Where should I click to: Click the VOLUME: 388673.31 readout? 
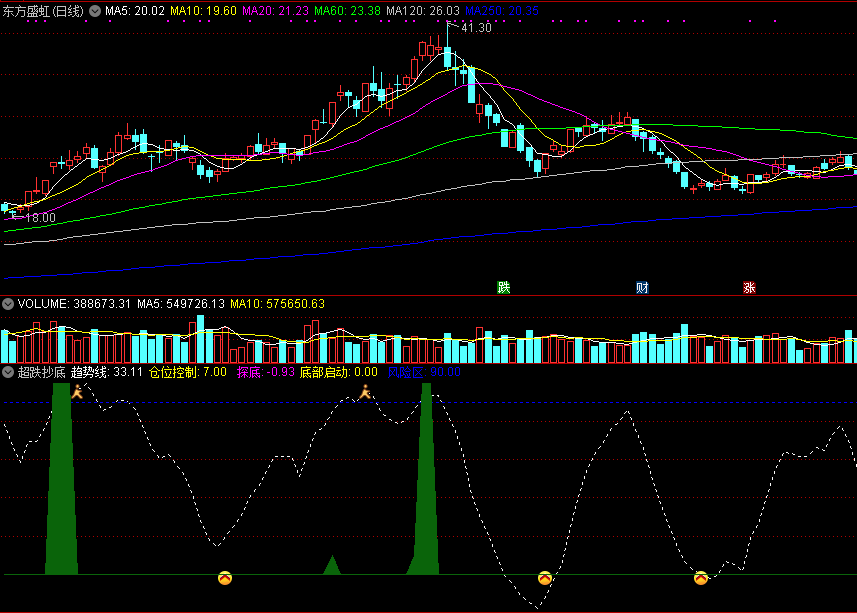click(74, 304)
